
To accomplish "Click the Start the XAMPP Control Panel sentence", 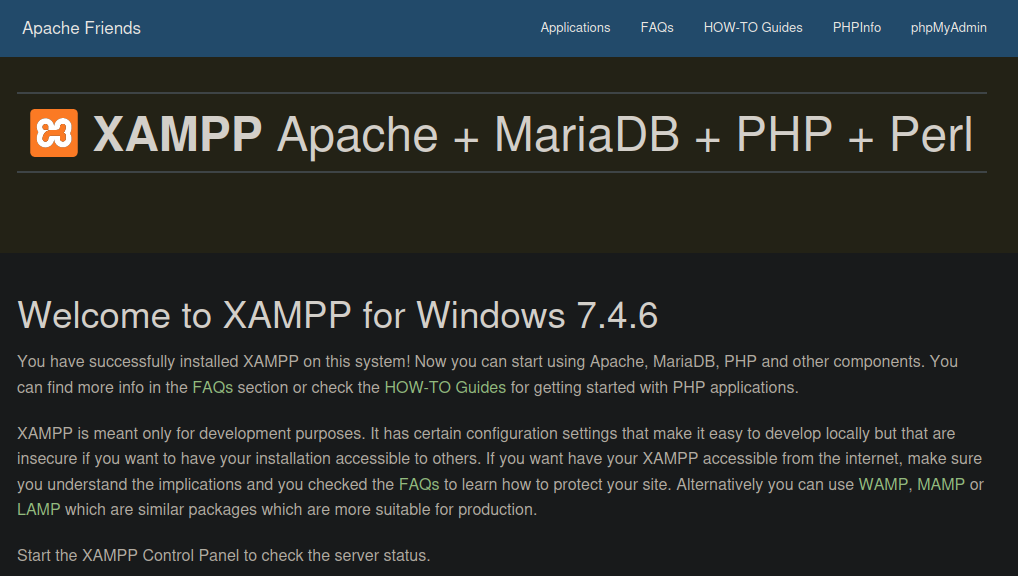I will tap(223, 555).
